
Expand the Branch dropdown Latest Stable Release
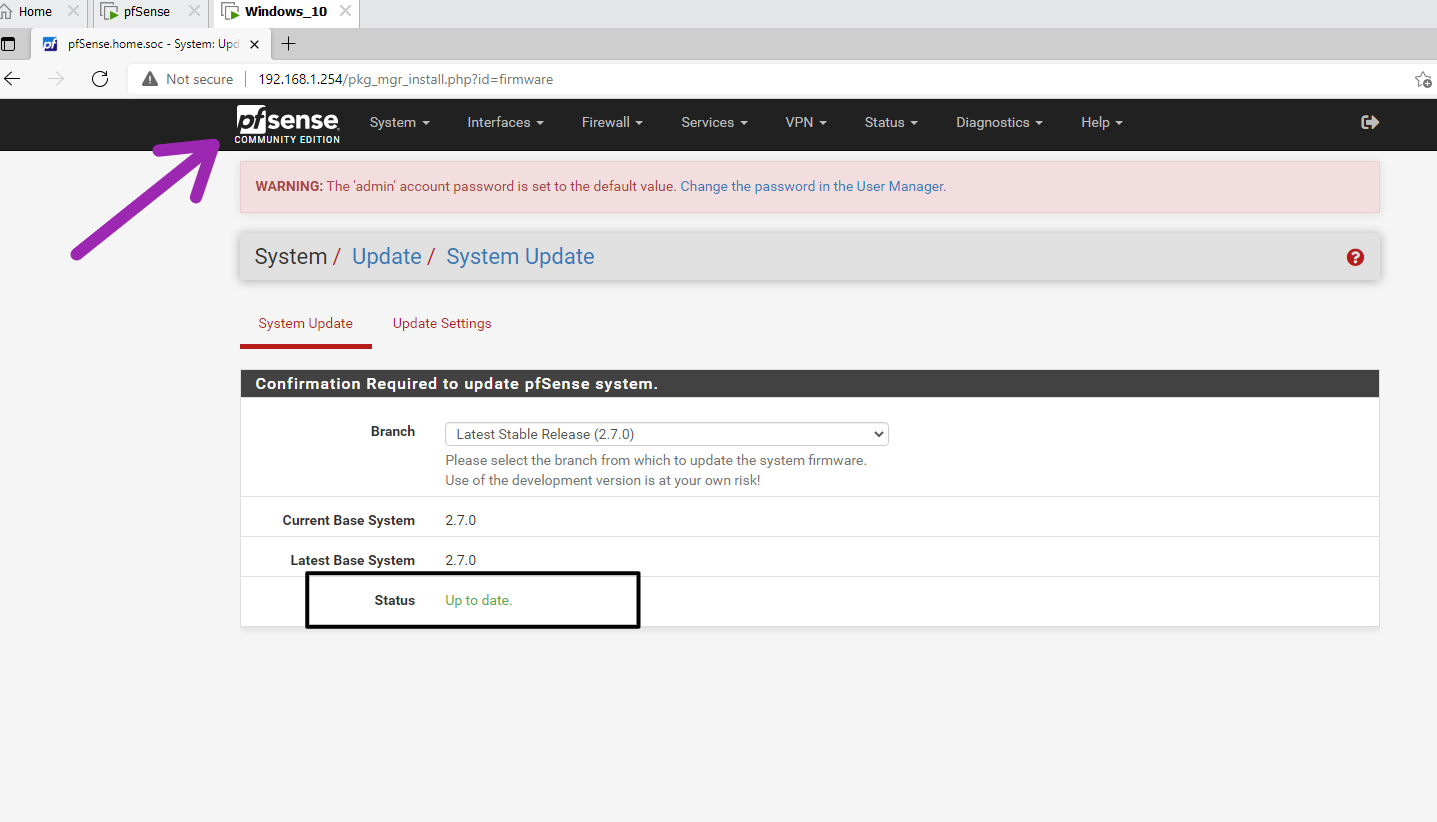[x=667, y=434]
